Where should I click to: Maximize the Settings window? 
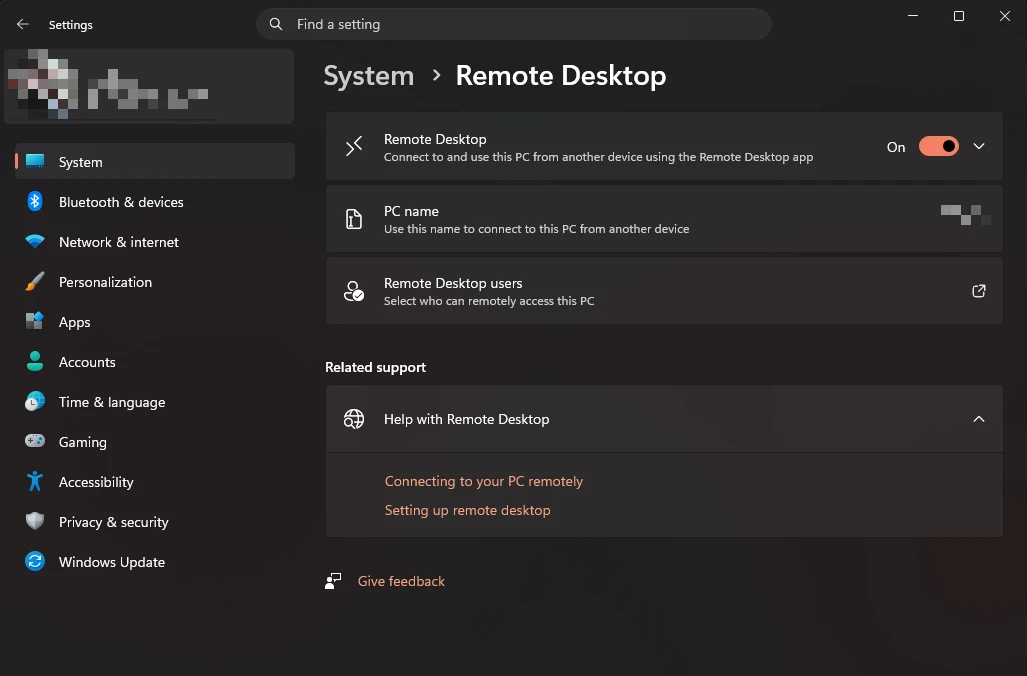pos(958,16)
